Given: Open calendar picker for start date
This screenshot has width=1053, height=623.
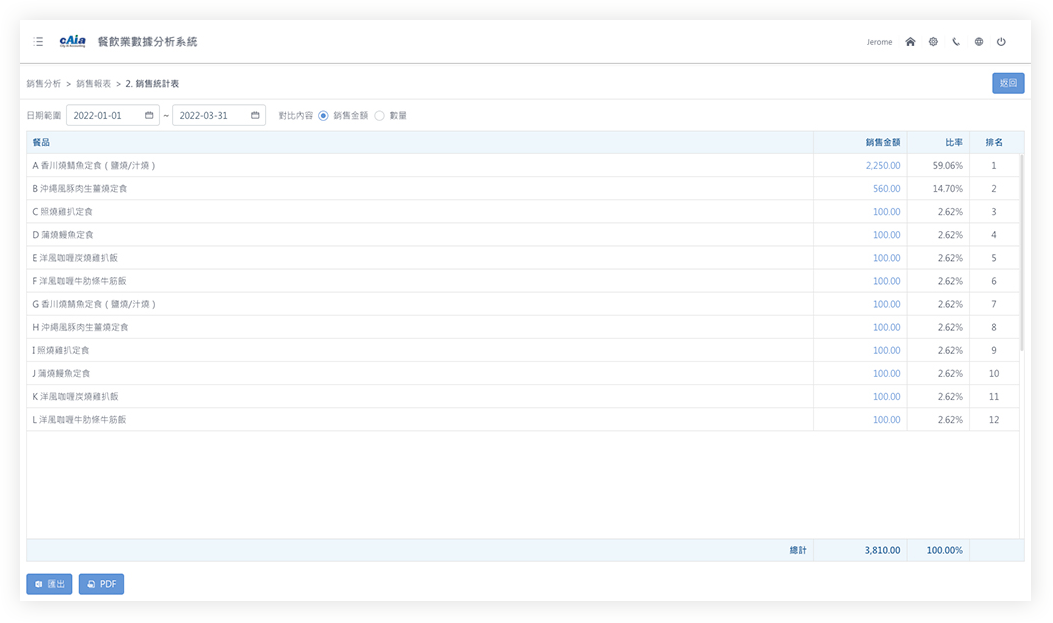Looking at the screenshot, I should pyautogui.click(x=149, y=115).
